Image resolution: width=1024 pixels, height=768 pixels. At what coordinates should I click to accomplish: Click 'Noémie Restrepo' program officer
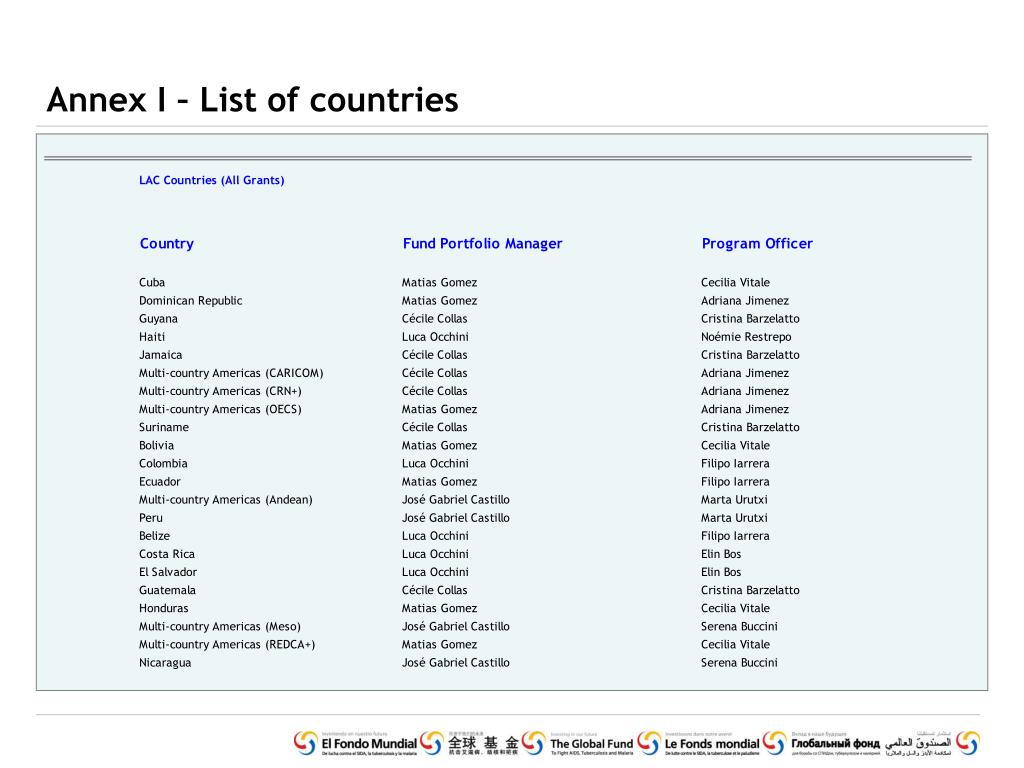click(x=746, y=337)
